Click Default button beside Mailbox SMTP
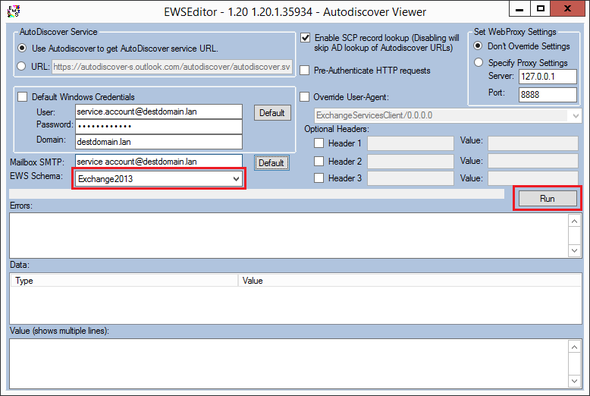The height and width of the screenshot is (396, 590). pos(272,163)
